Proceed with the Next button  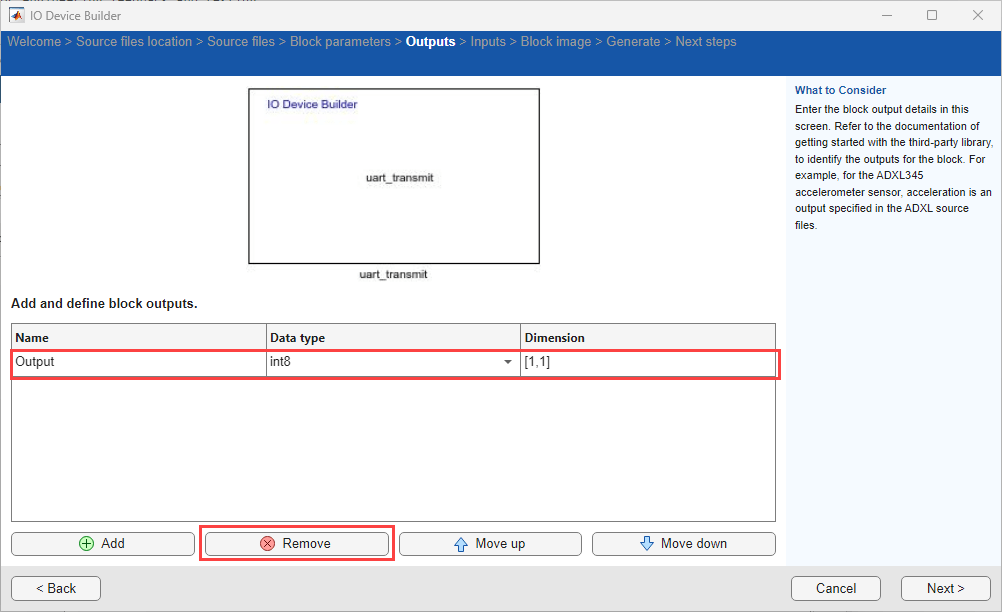(x=945, y=588)
